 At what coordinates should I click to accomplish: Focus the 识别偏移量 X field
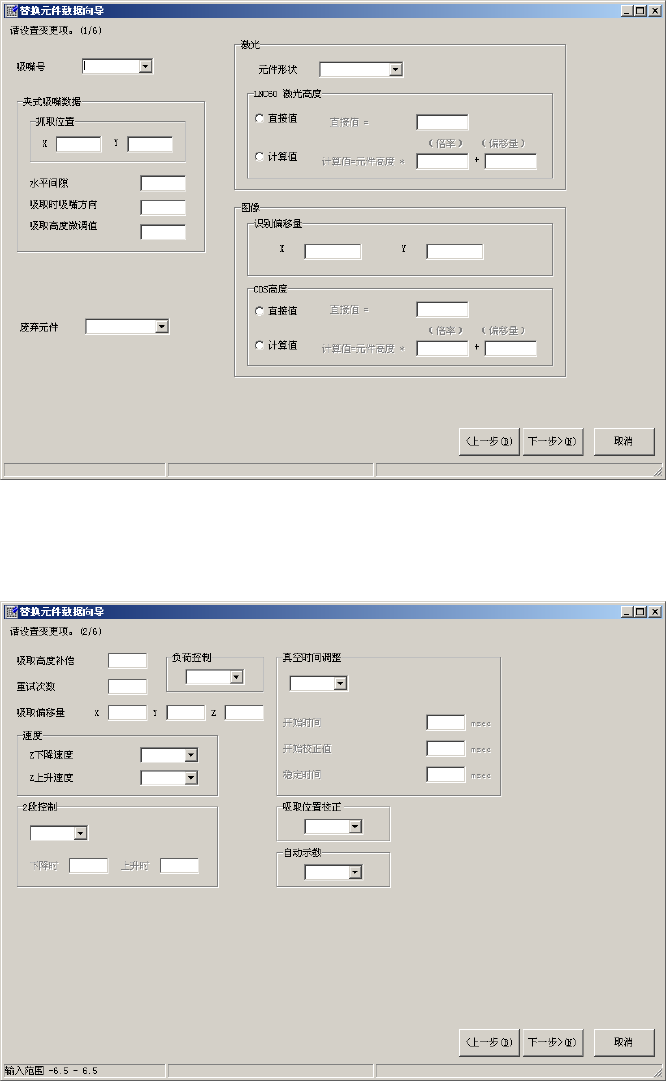[333, 252]
